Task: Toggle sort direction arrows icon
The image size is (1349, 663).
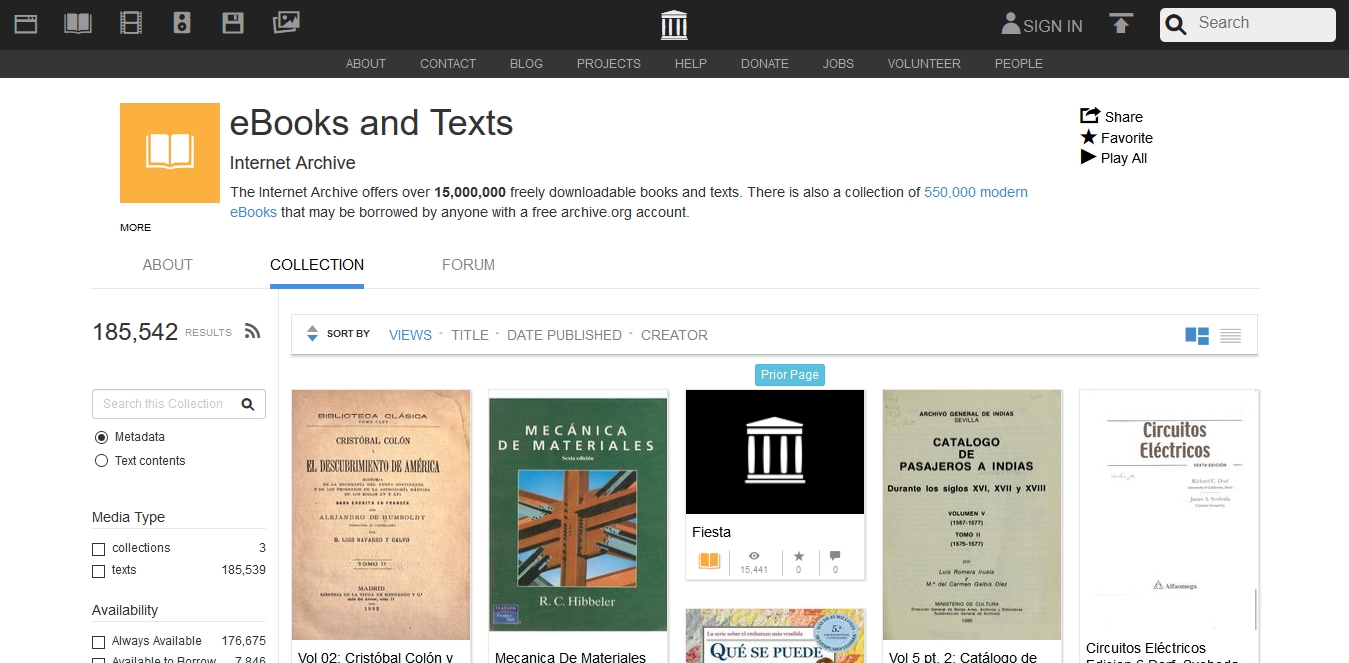Action: click(312, 334)
